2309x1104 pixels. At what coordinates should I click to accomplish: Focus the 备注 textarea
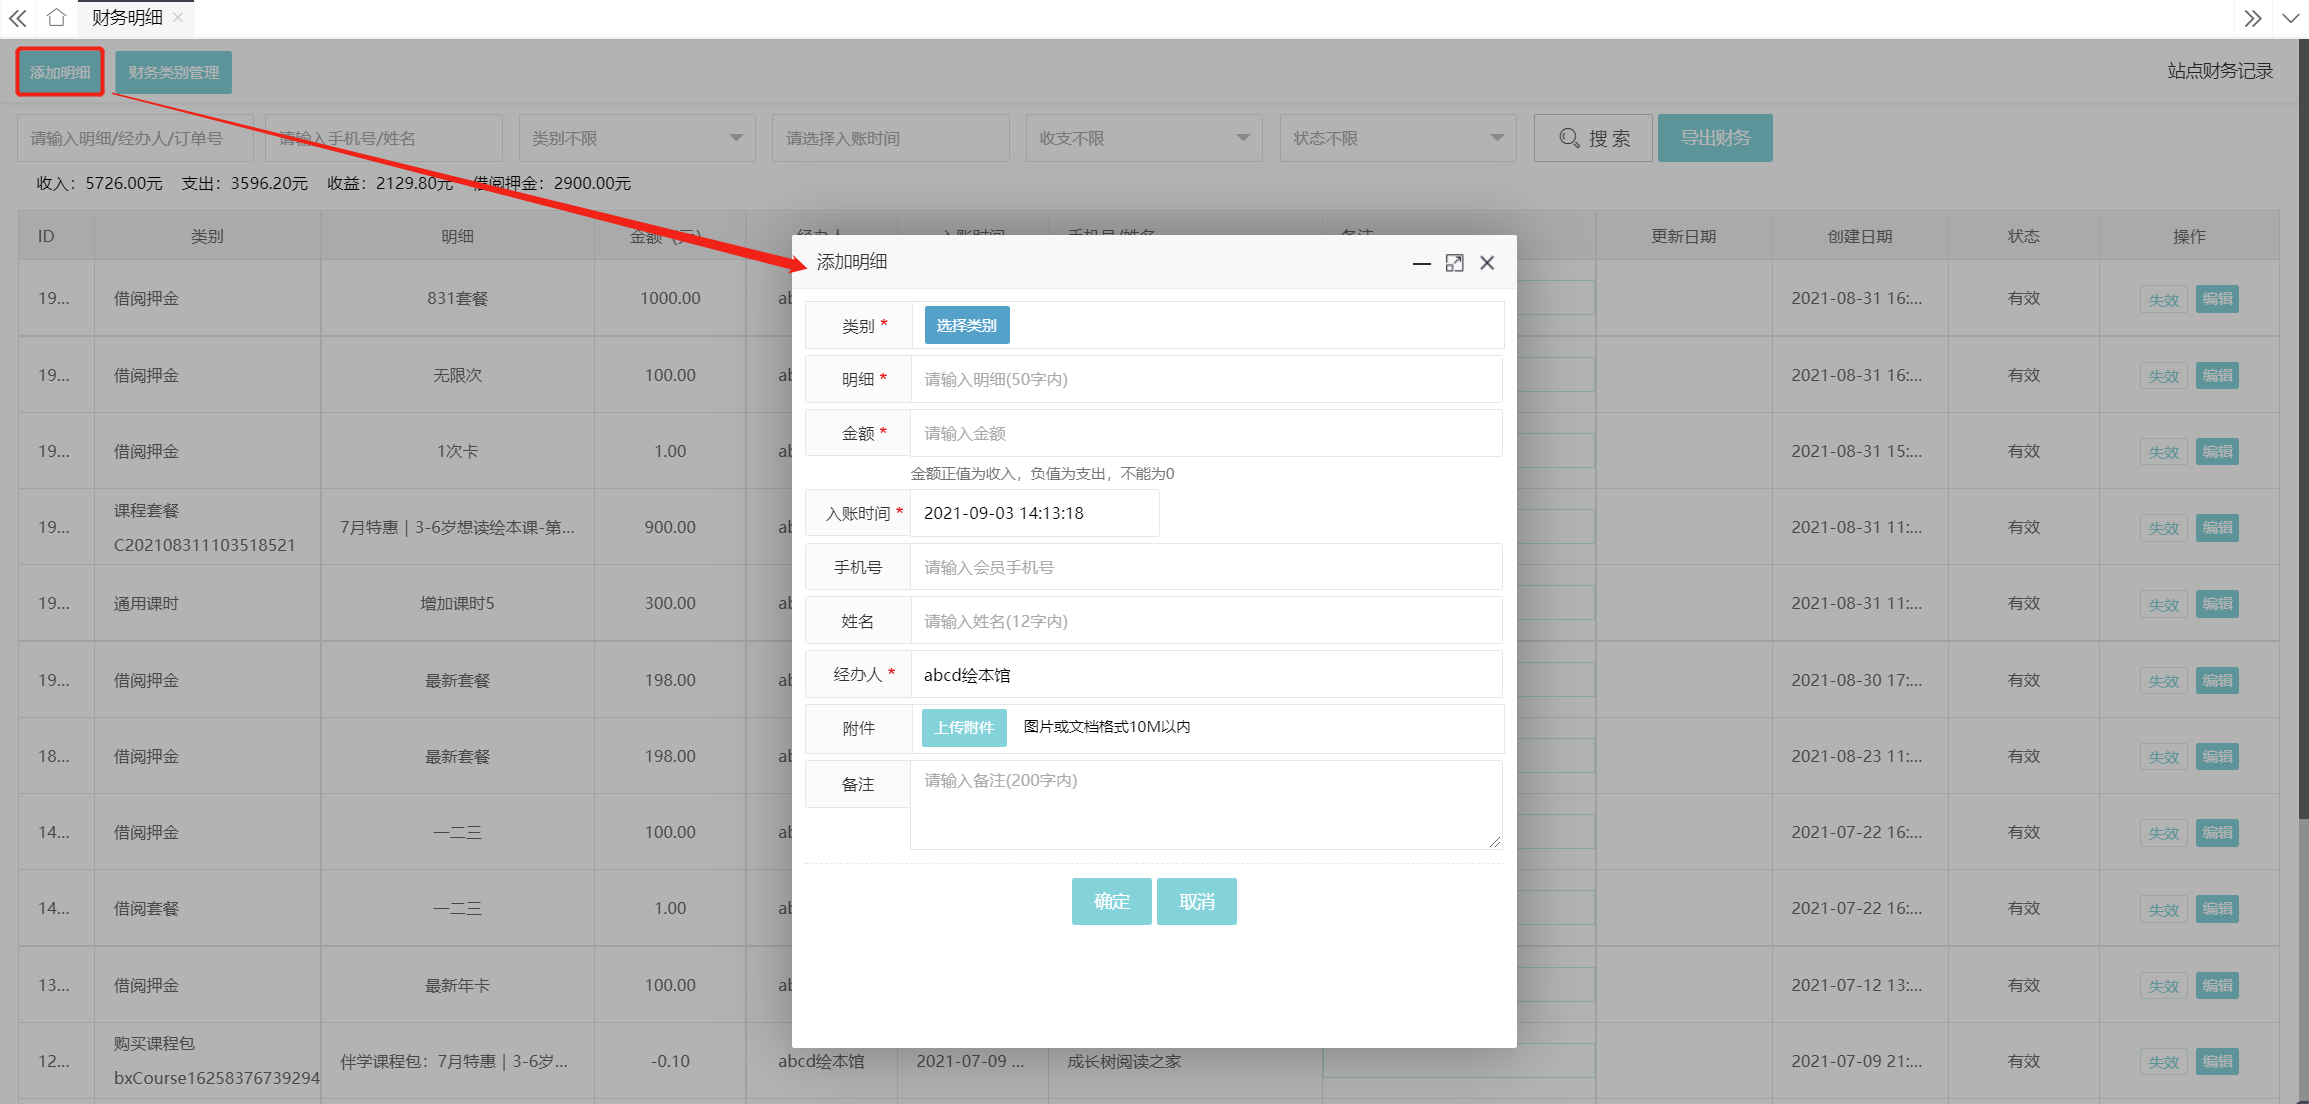(x=1206, y=805)
